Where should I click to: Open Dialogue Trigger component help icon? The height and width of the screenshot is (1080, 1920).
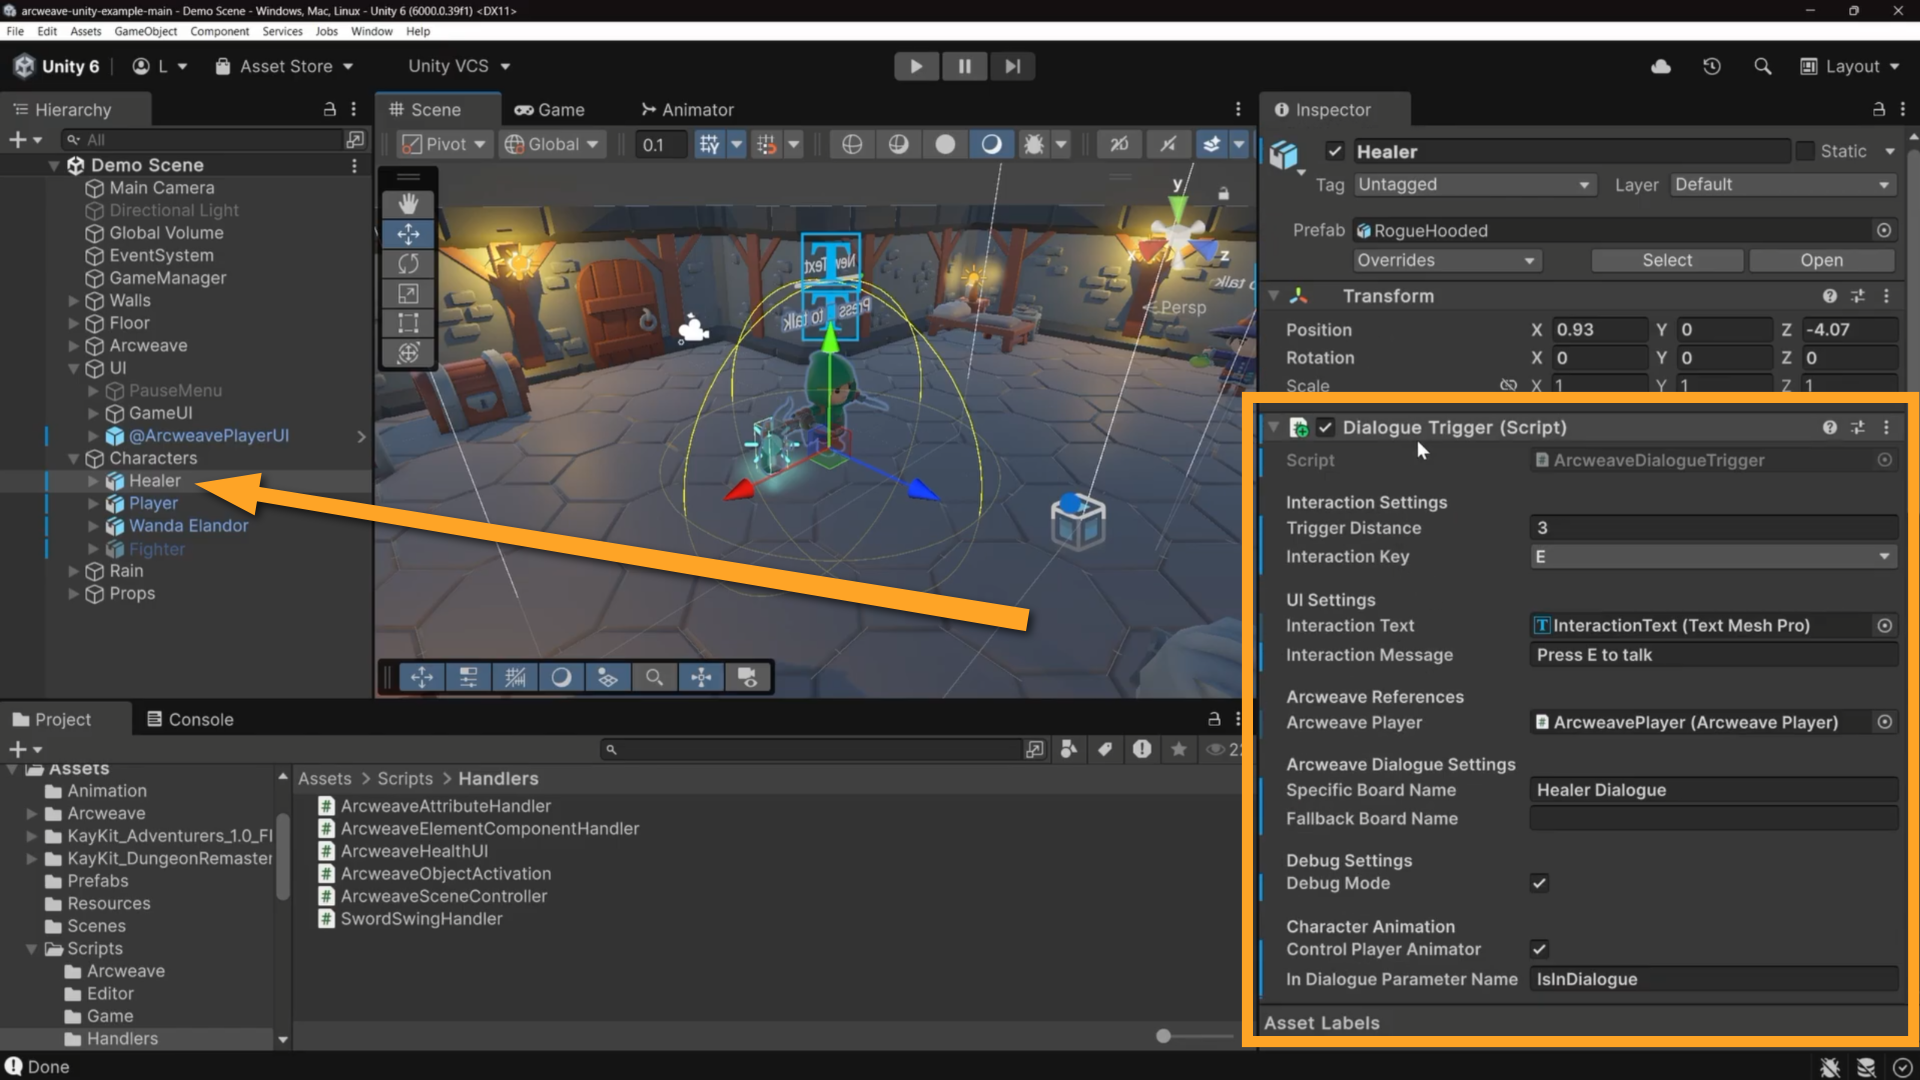pos(1830,427)
